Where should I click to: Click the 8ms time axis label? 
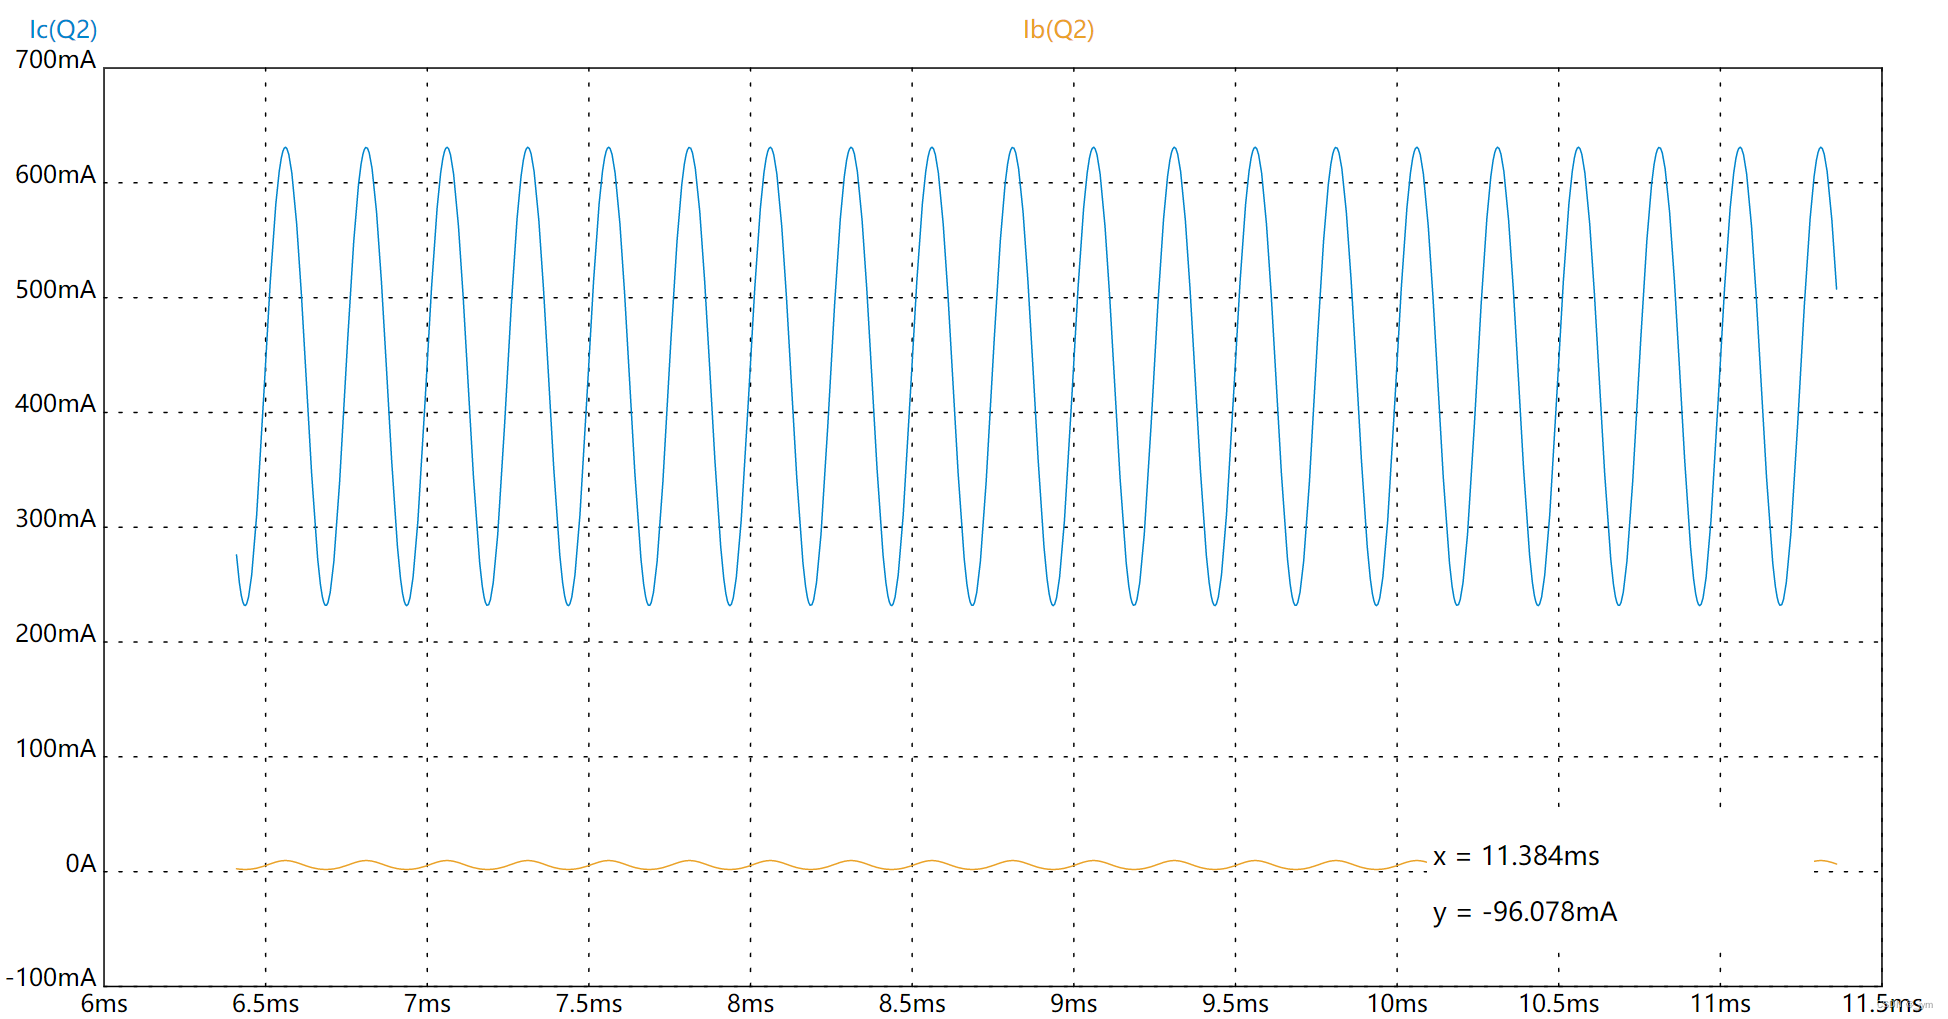tap(751, 1004)
